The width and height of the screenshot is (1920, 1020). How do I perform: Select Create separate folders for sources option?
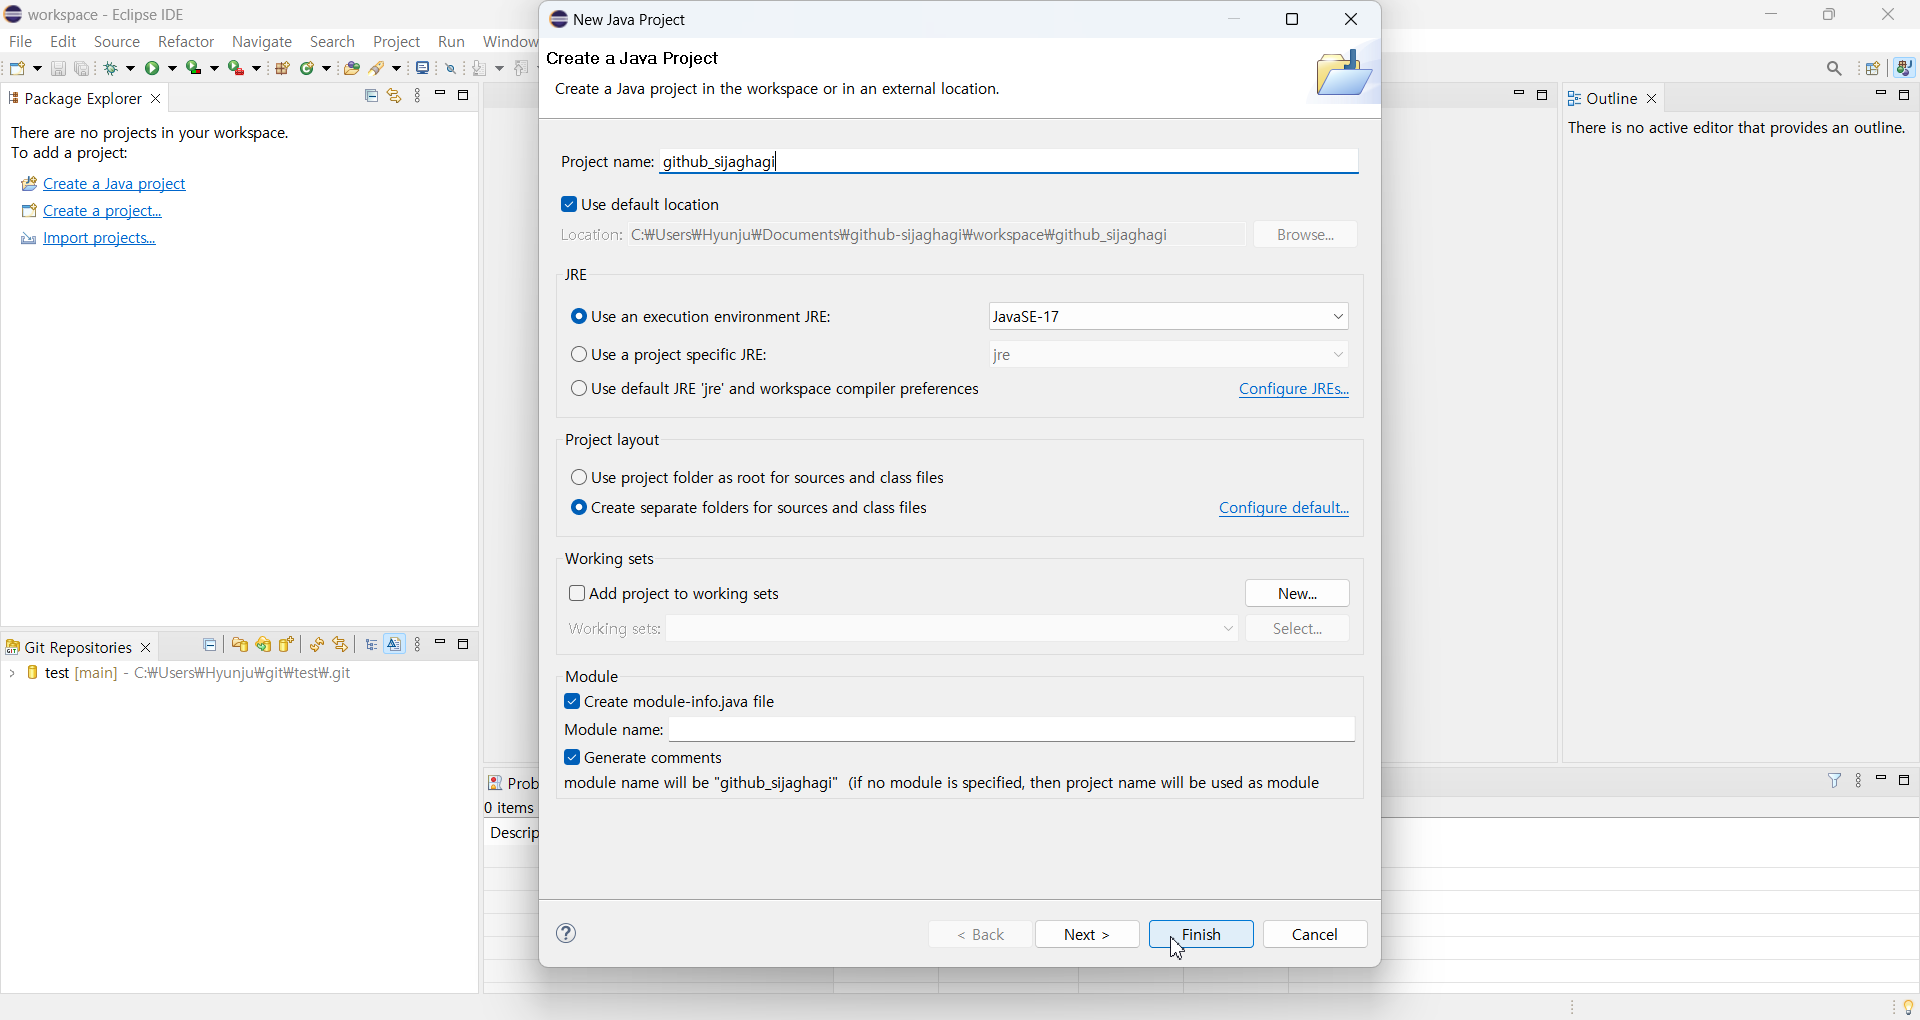(x=579, y=508)
